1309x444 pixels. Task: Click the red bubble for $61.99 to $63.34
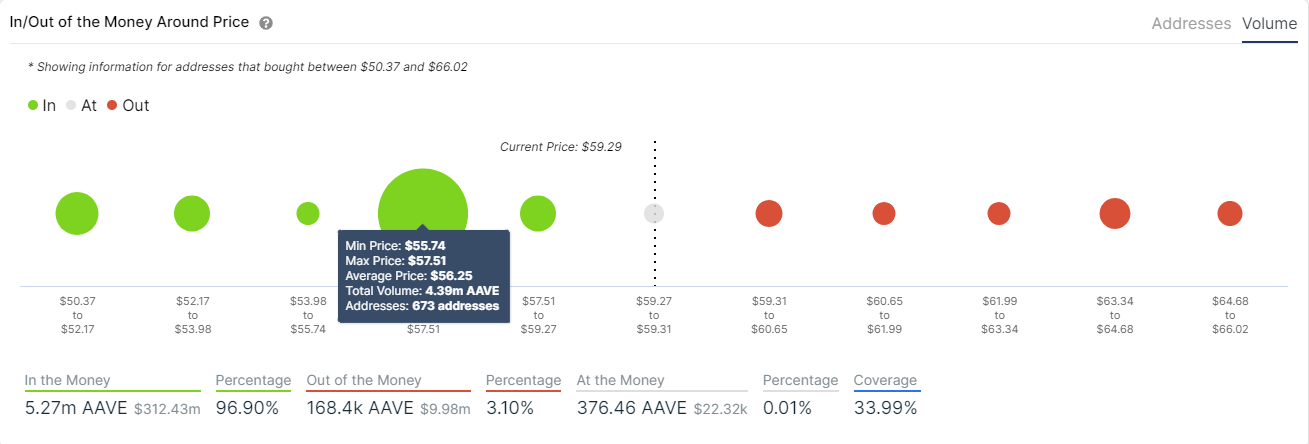(x=999, y=213)
